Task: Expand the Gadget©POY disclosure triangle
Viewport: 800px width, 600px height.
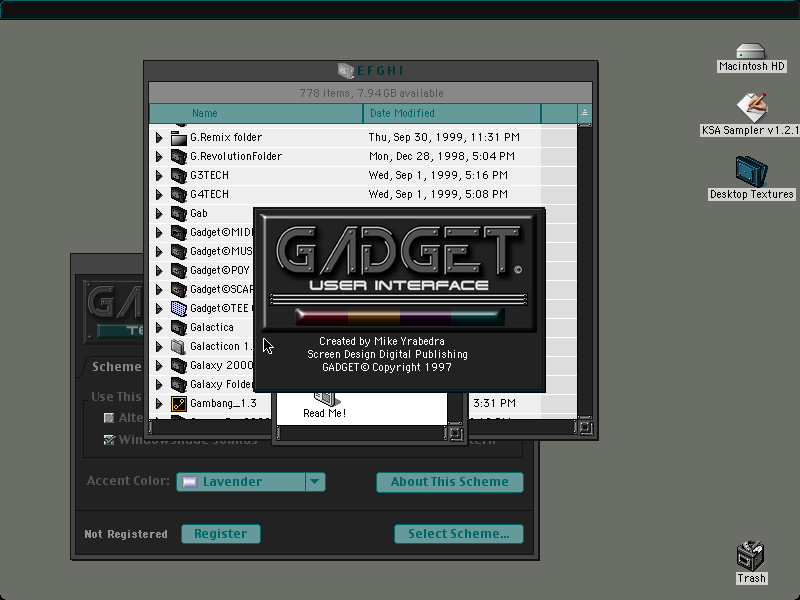Action: click(159, 270)
